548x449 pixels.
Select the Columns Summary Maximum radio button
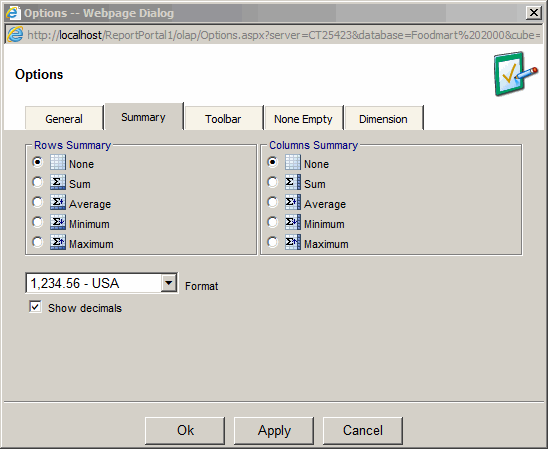[x=272, y=242]
